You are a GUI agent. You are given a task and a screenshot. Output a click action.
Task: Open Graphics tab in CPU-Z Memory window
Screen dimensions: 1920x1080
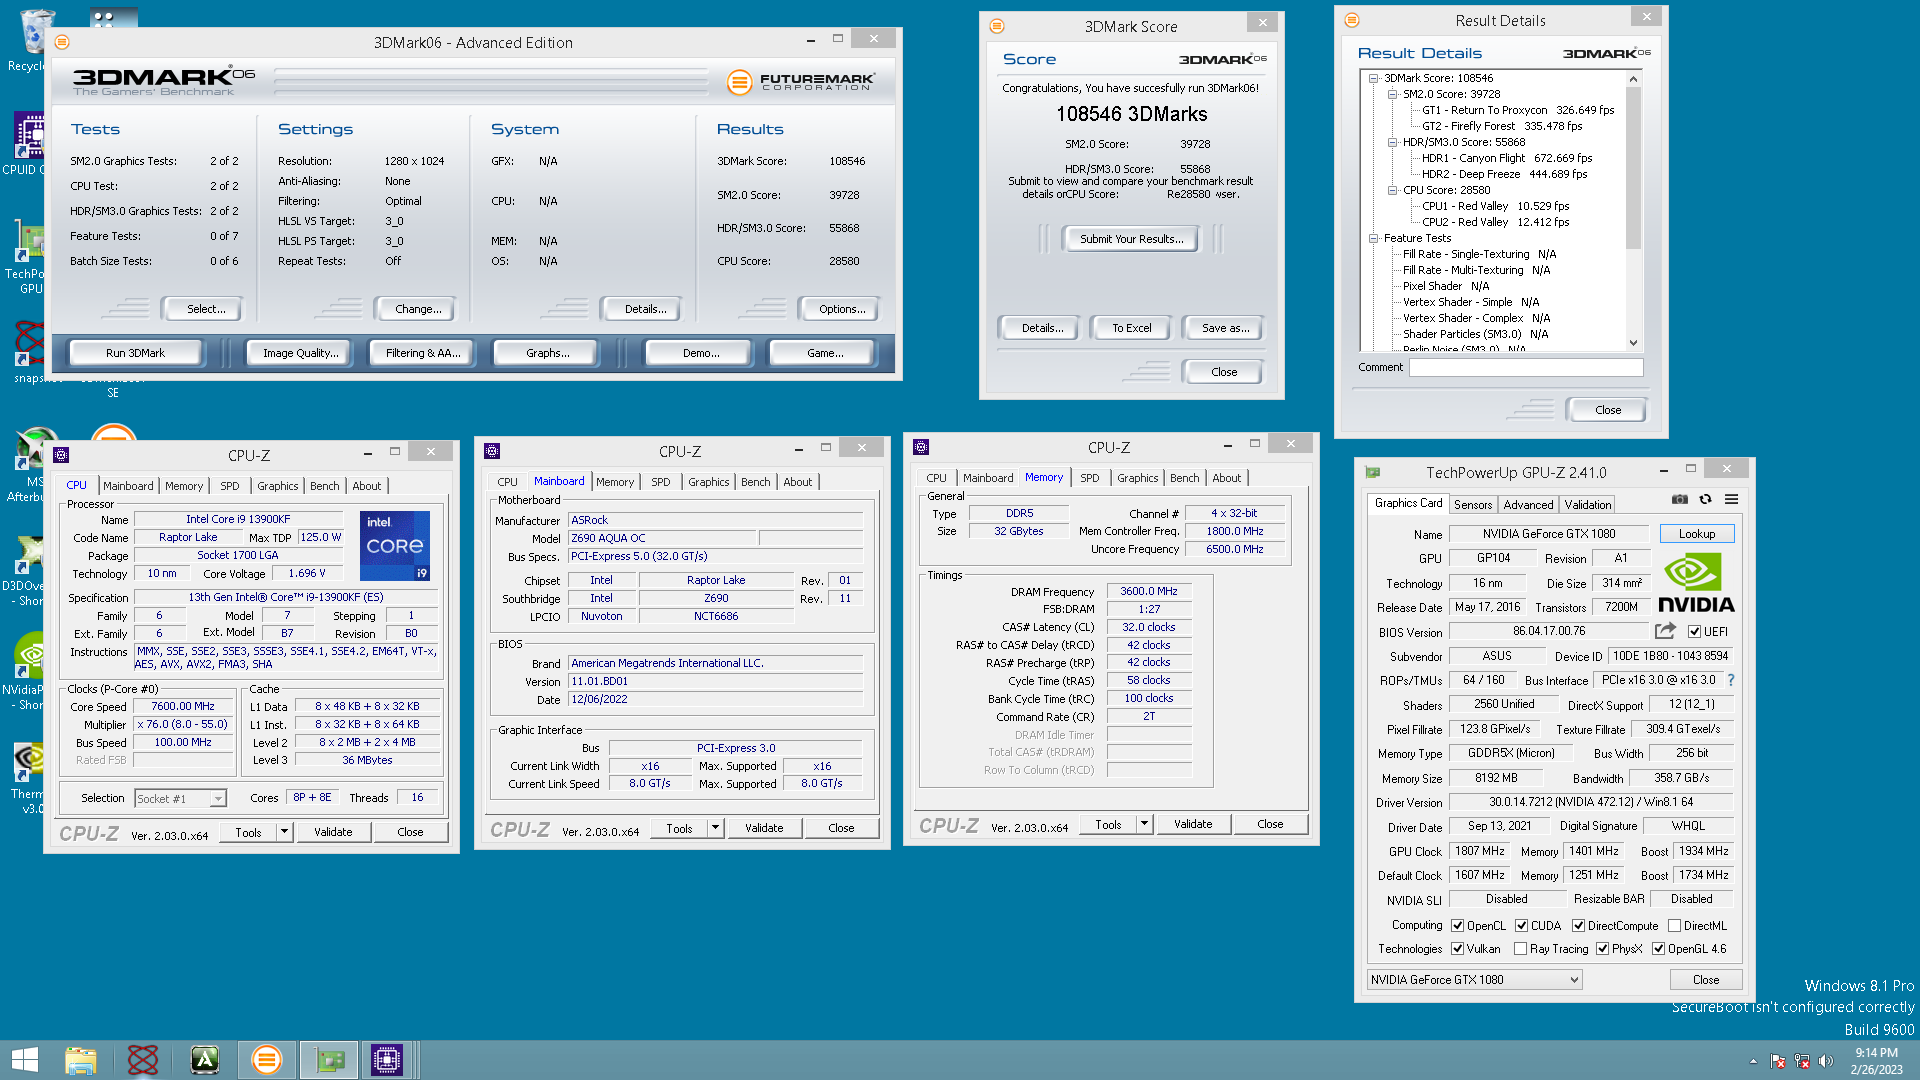coord(1137,478)
